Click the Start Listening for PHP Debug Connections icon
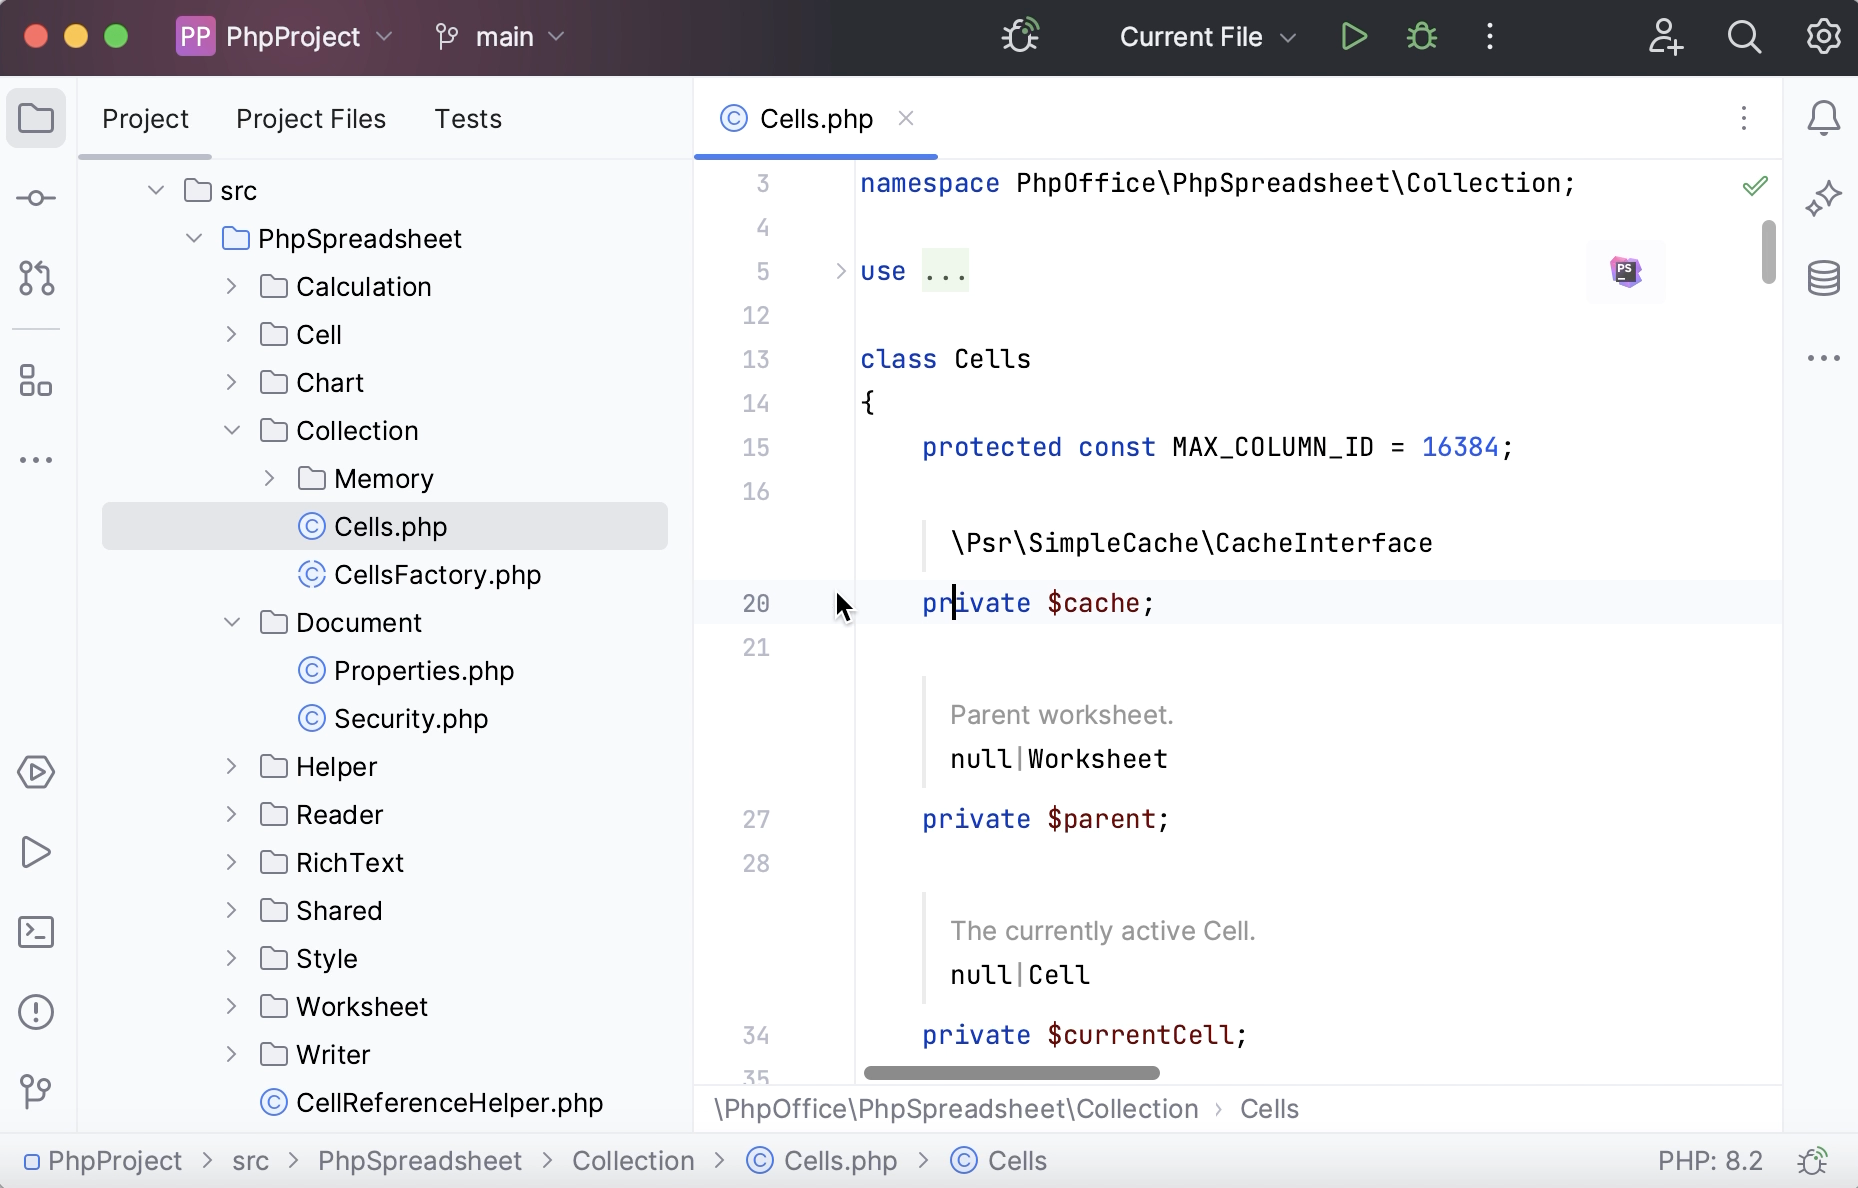 tap(1020, 37)
